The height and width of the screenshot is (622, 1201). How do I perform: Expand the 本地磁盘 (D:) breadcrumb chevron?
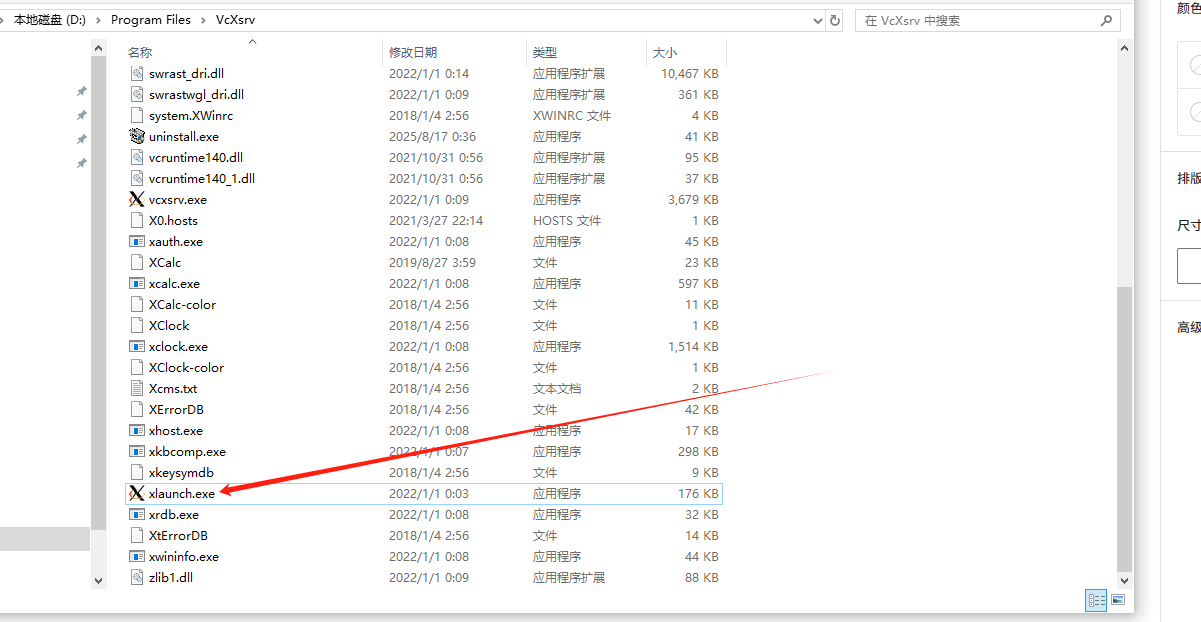(x=98, y=20)
